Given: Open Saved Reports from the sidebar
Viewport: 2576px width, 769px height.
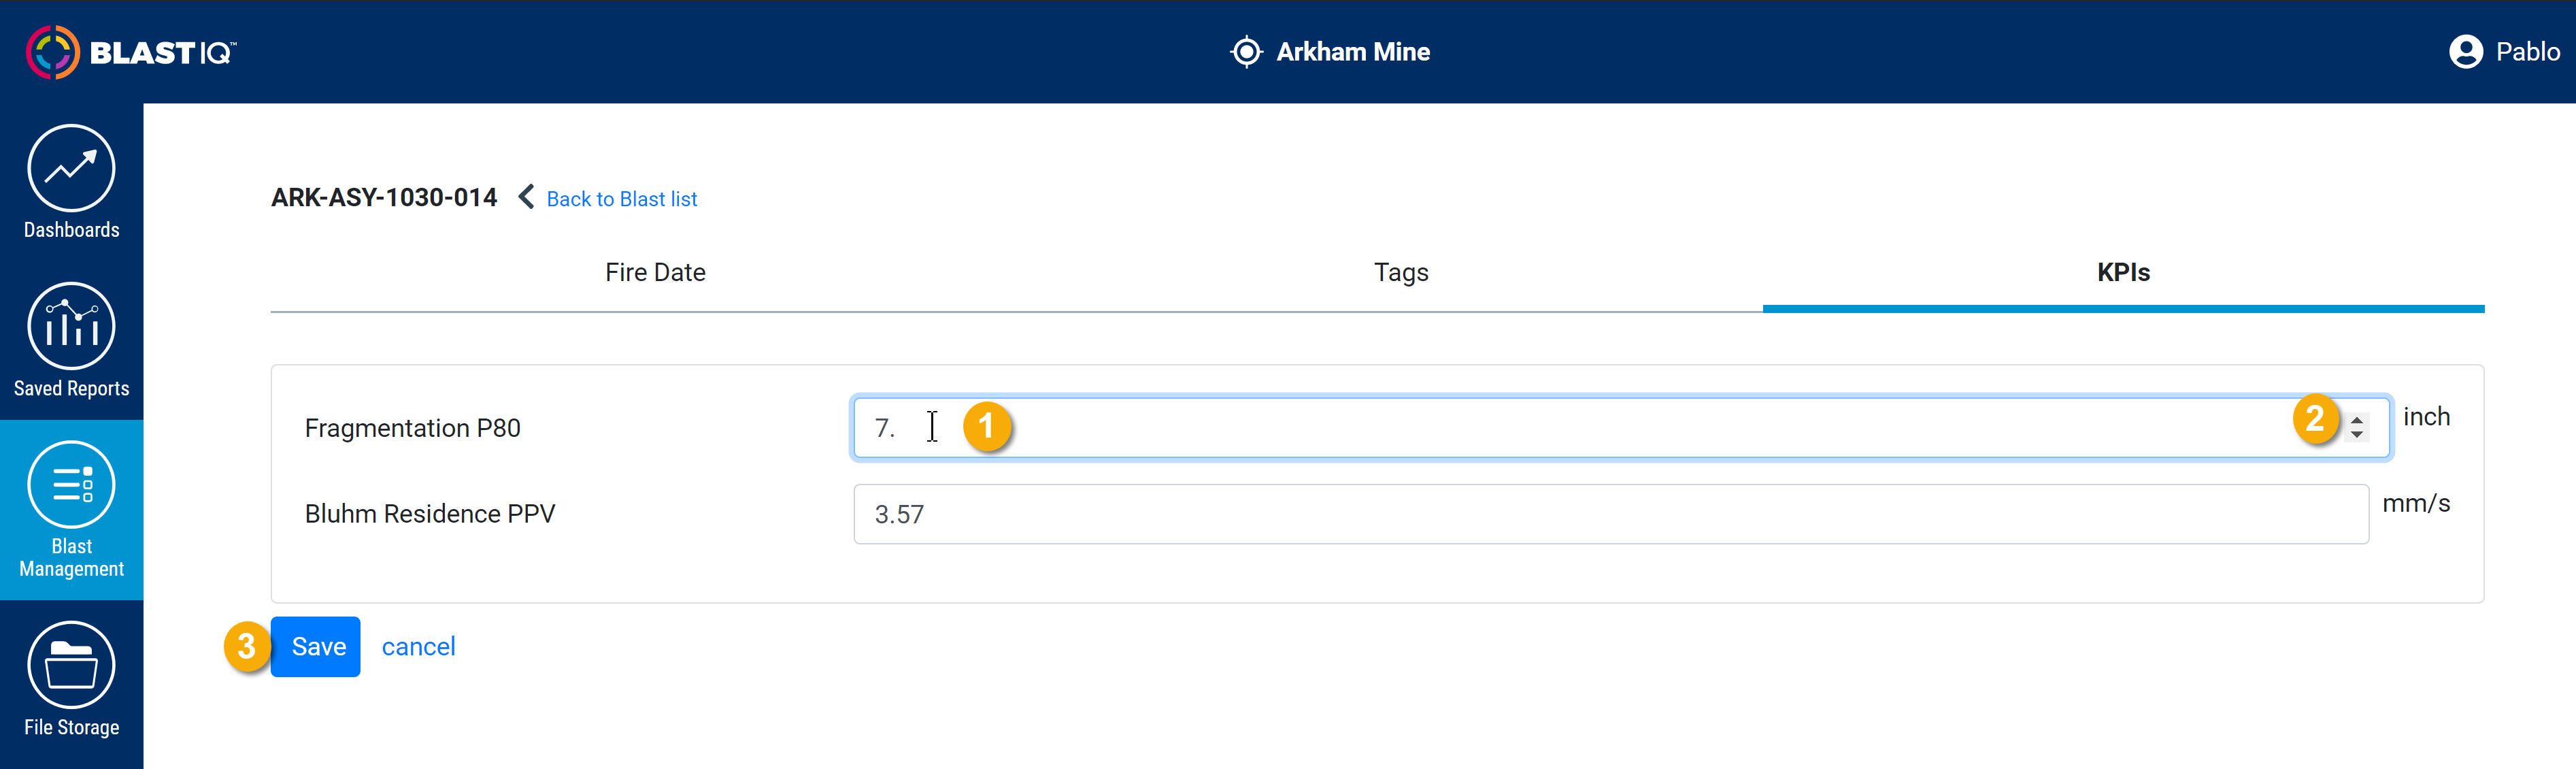Looking at the screenshot, I should 71,326.
